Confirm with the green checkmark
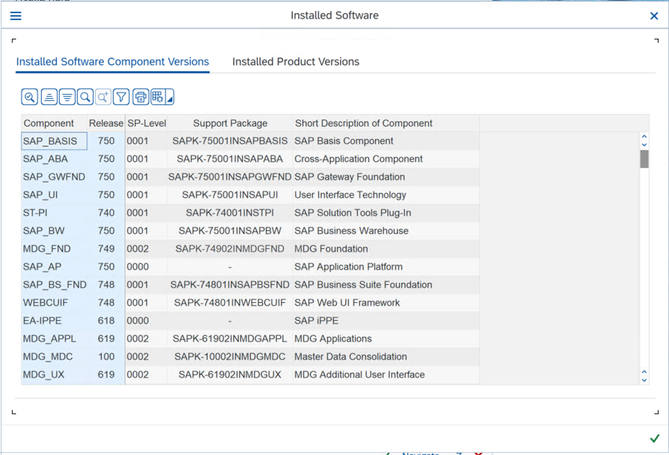The width and height of the screenshot is (669, 455). (x=654, y=438)
